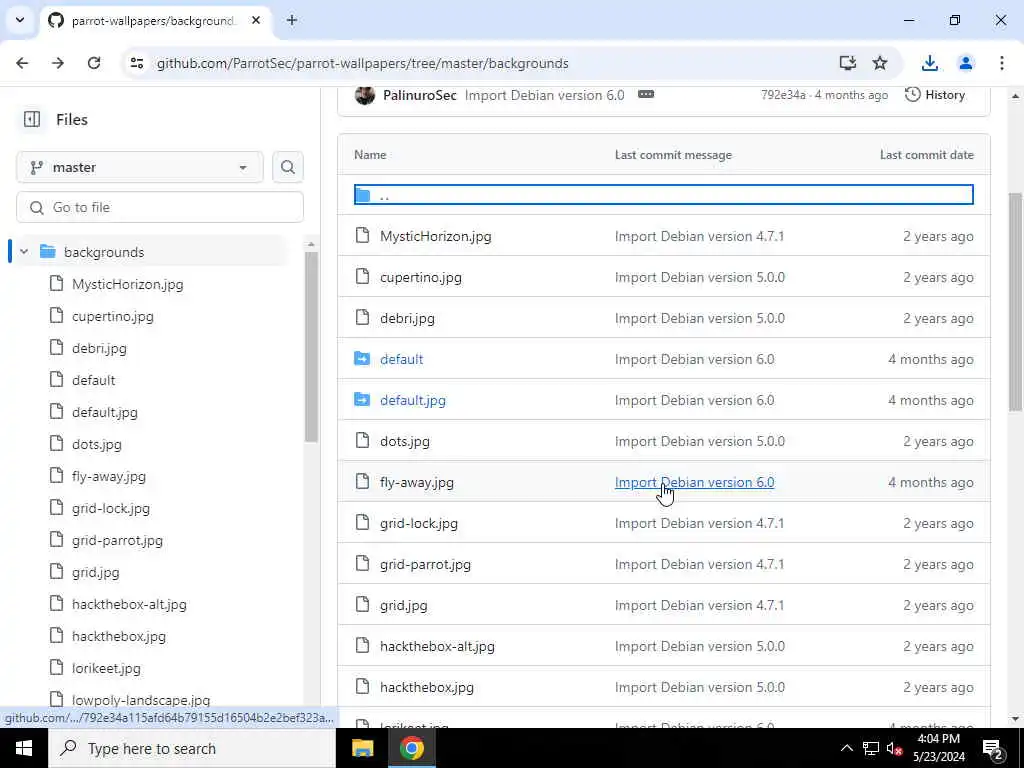
Task: Click file icon beside dots.jpg in list
Action: point(362,441)
